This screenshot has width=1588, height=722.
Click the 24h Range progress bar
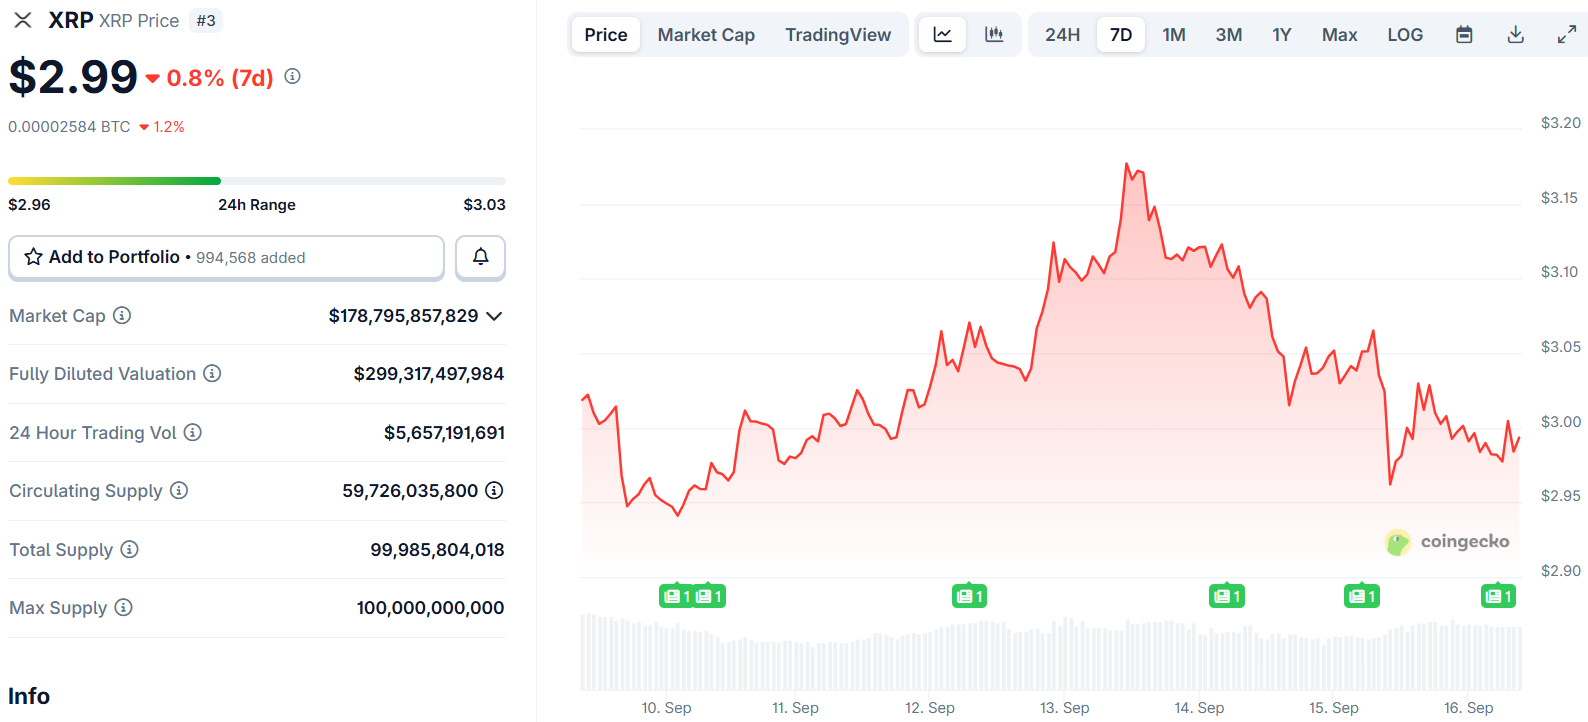pyautogui.click(x=257, y=181)
